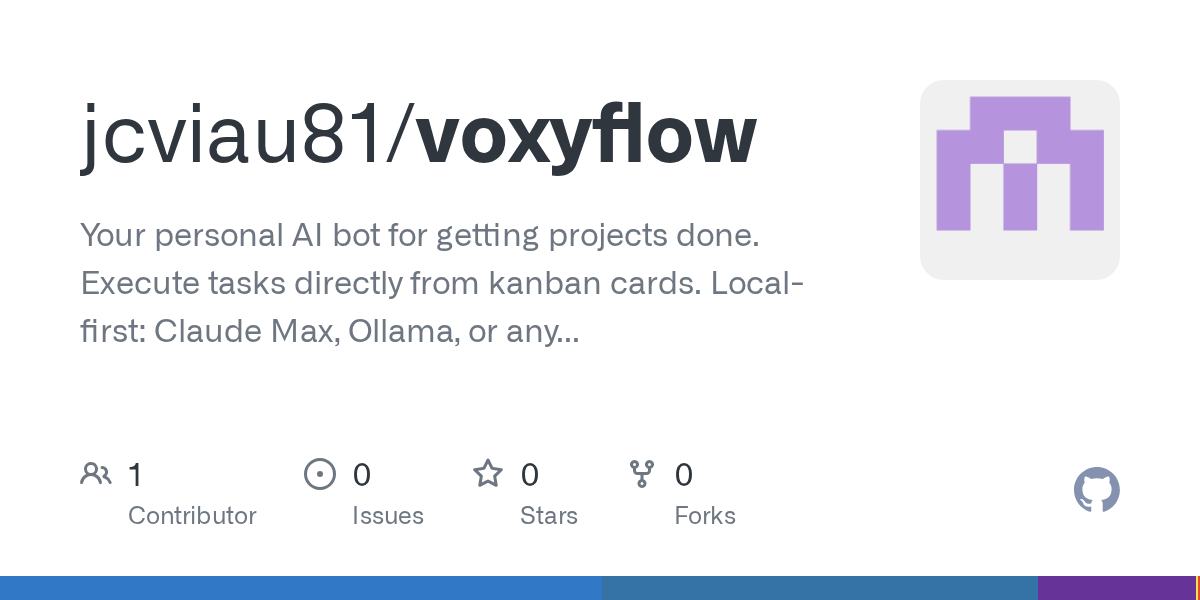Click the Issues circle-dot icon
The image size is (1200, 600).
[x=319, y=473]
